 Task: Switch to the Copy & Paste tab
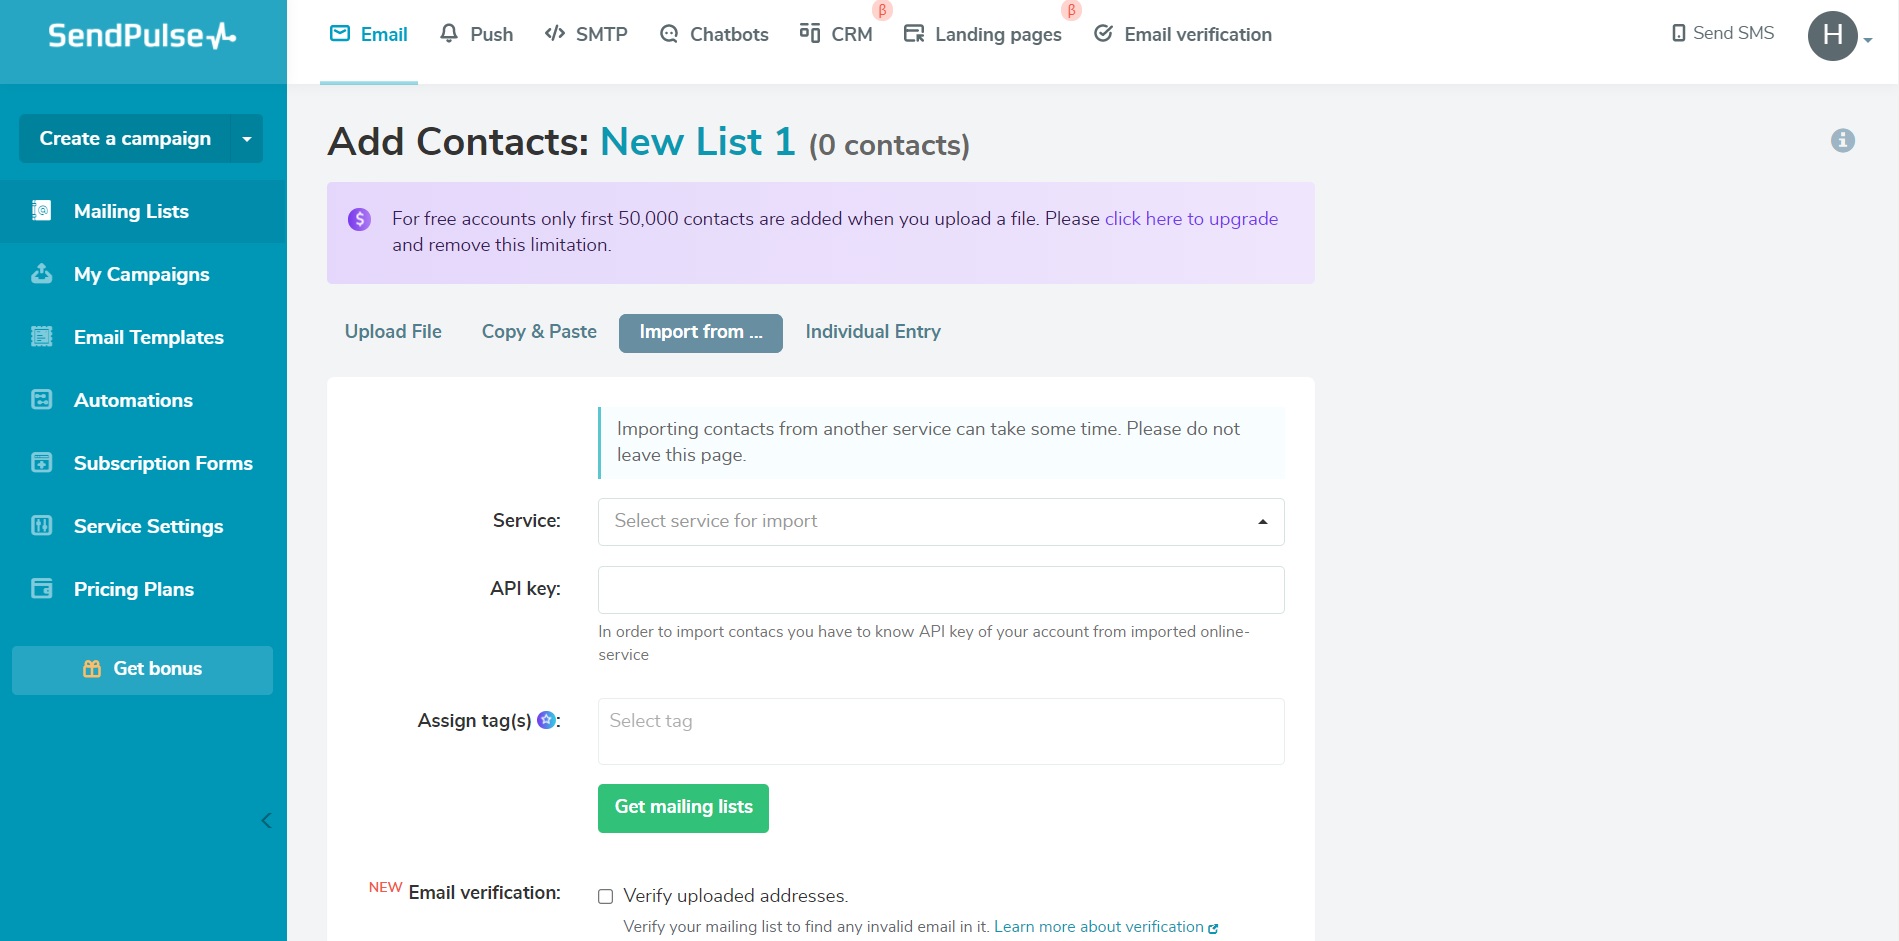click(539, 332)
